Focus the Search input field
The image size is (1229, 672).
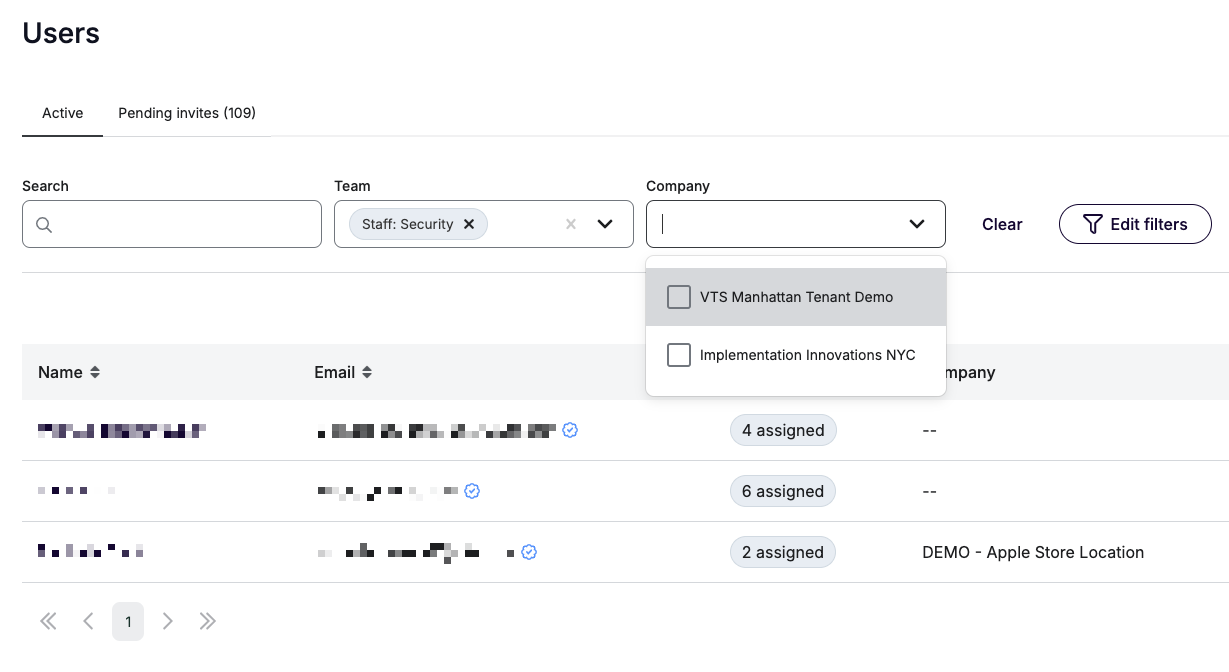tap(172, 224)
